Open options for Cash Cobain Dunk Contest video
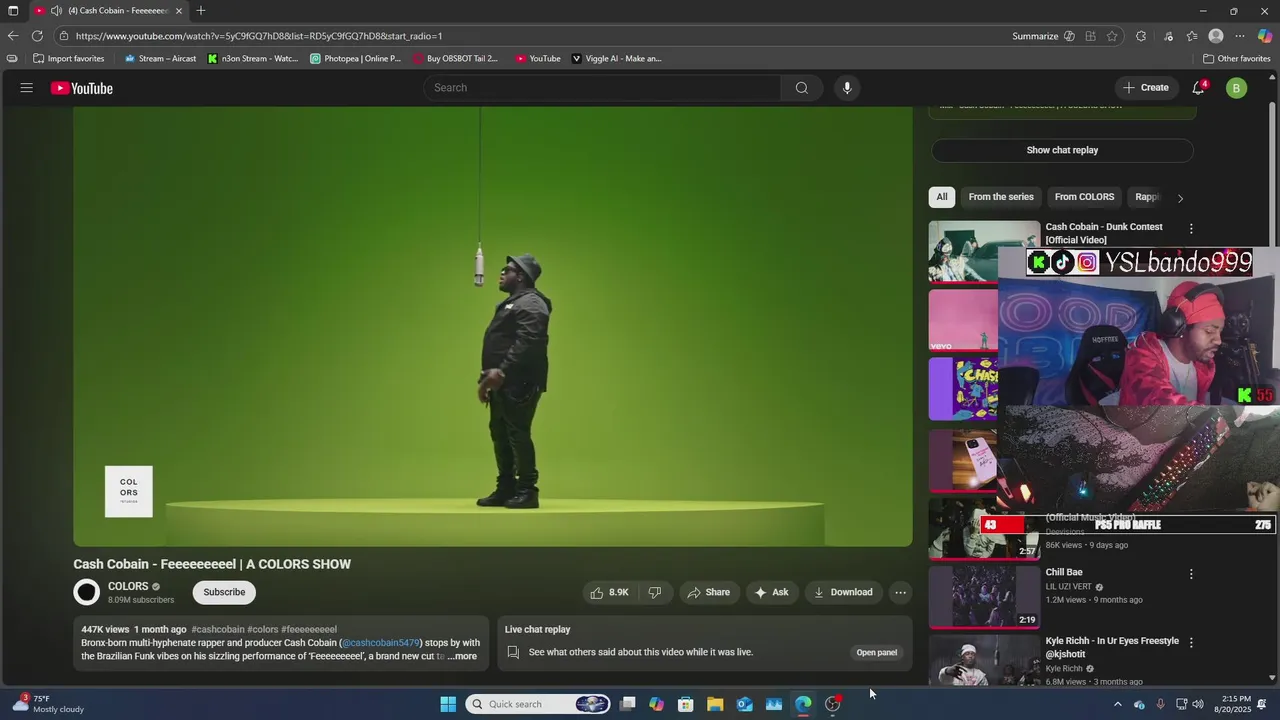 coord(1190,229)
